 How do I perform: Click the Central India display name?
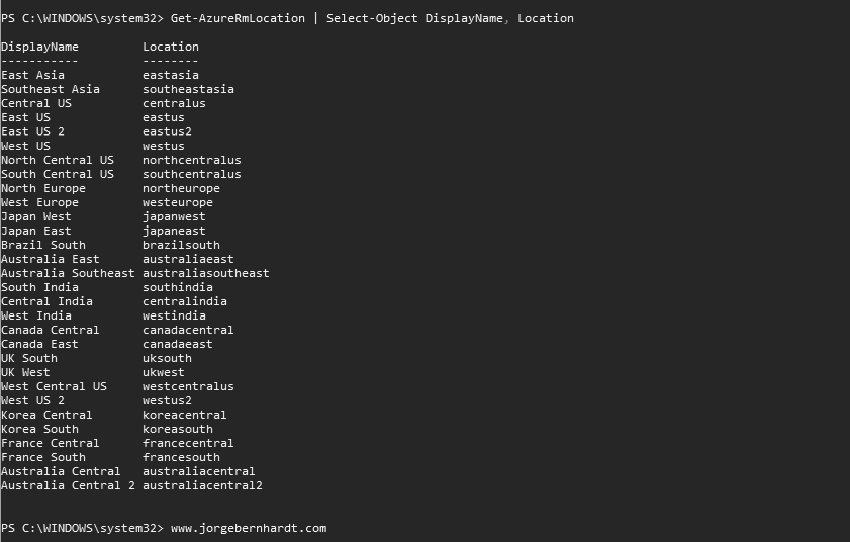point(46,301)
